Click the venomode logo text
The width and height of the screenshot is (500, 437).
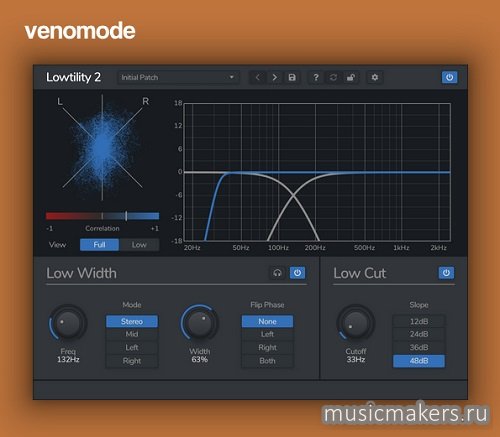pyautogui.click(x=80, y=31)
